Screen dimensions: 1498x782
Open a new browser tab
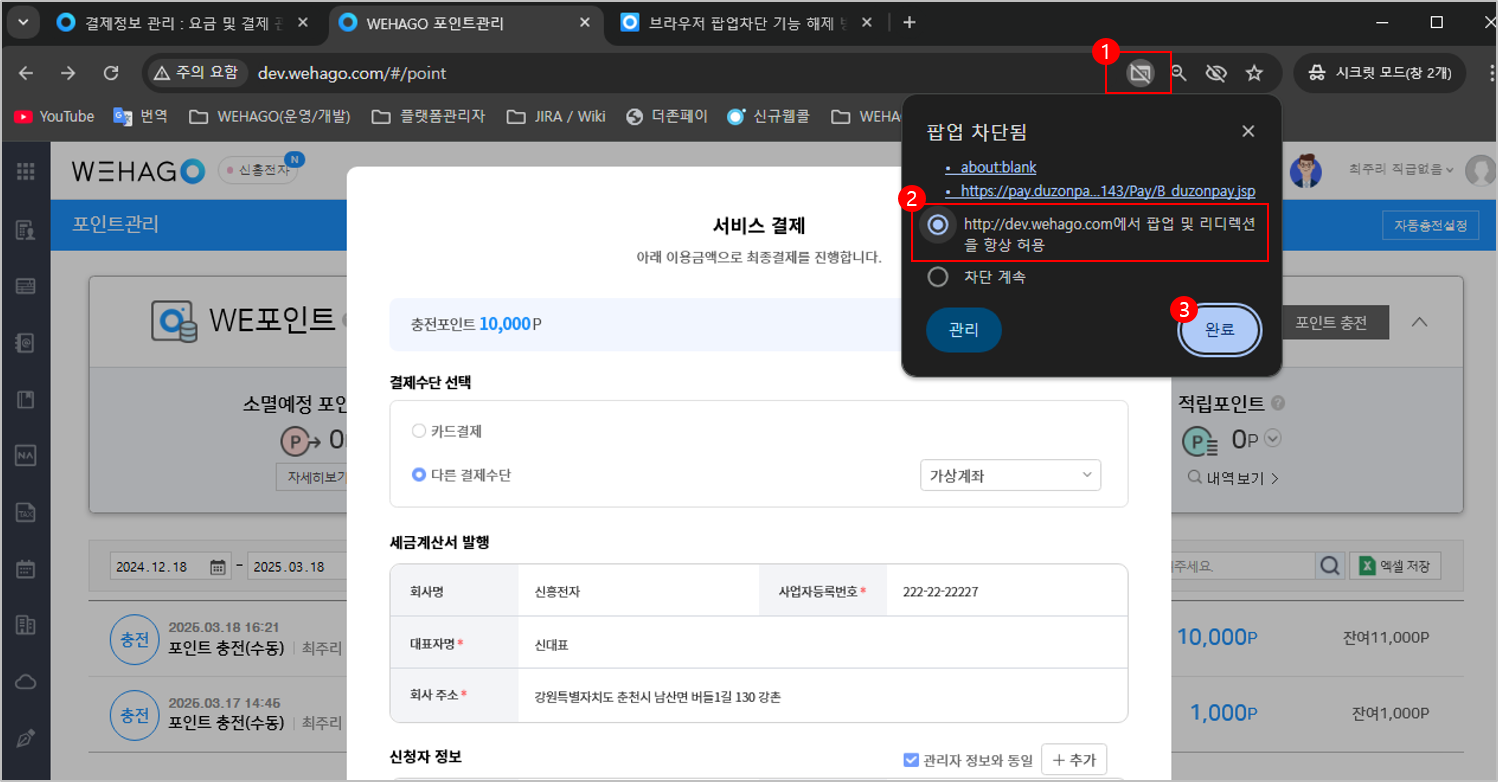(909, 22)
